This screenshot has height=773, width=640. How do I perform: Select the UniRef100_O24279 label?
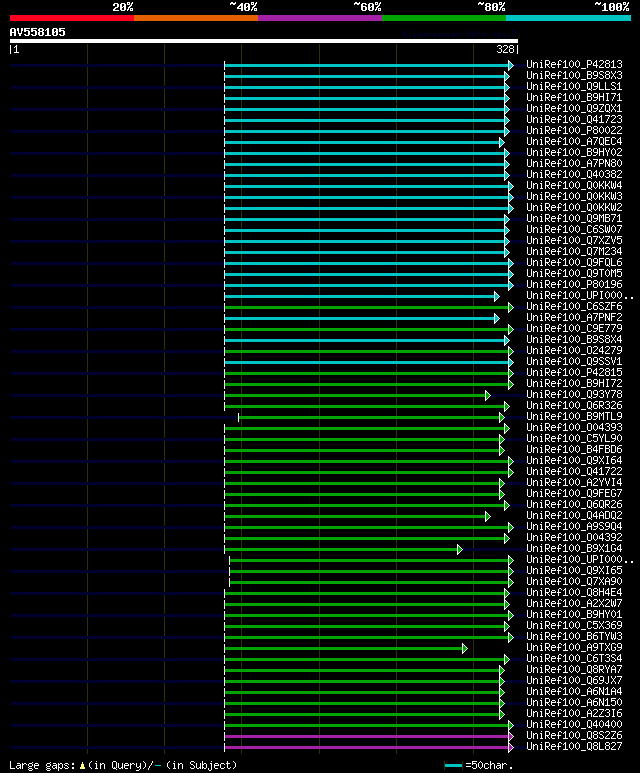pyautogui.click(x=574, y=351)
